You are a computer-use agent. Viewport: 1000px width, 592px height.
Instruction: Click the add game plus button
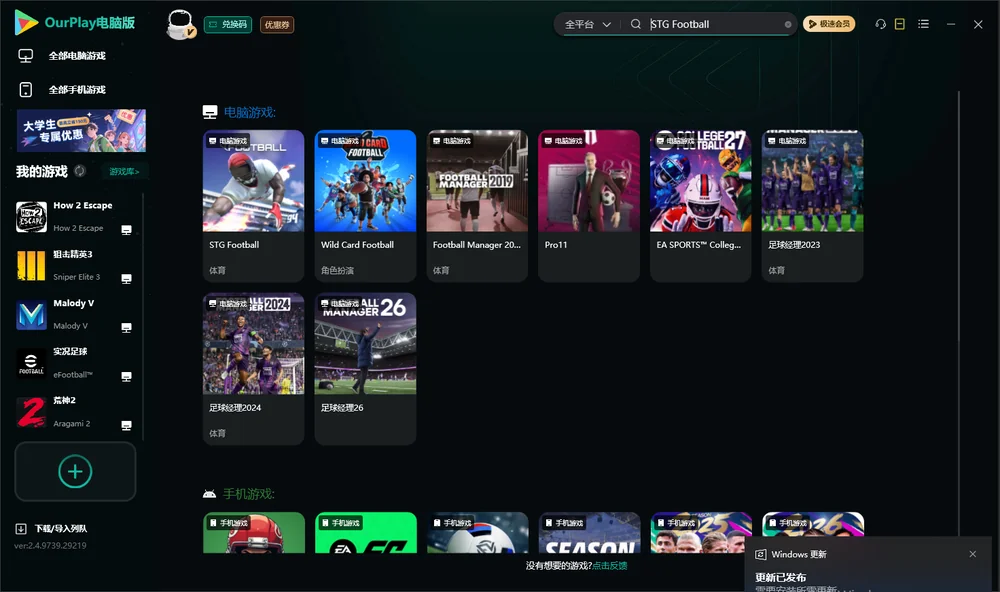pyautogui.click(x=75, y=471)
